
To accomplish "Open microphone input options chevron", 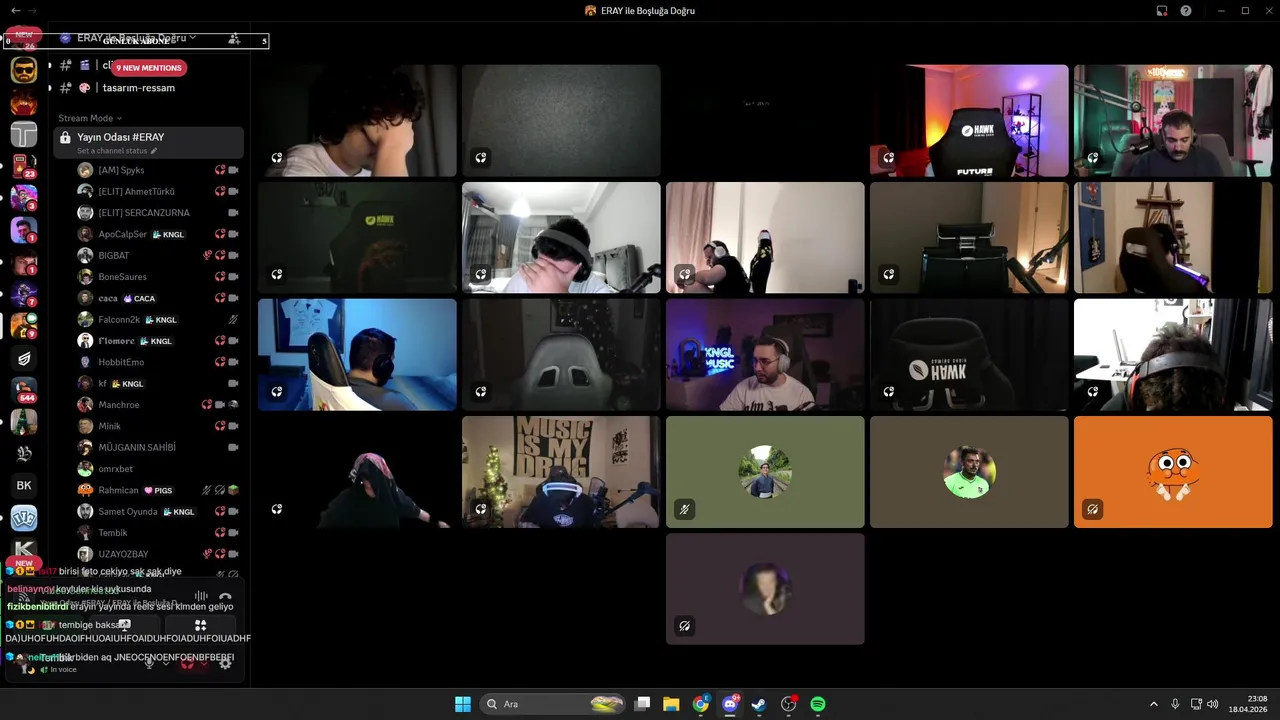I will [x=164, y=662].
